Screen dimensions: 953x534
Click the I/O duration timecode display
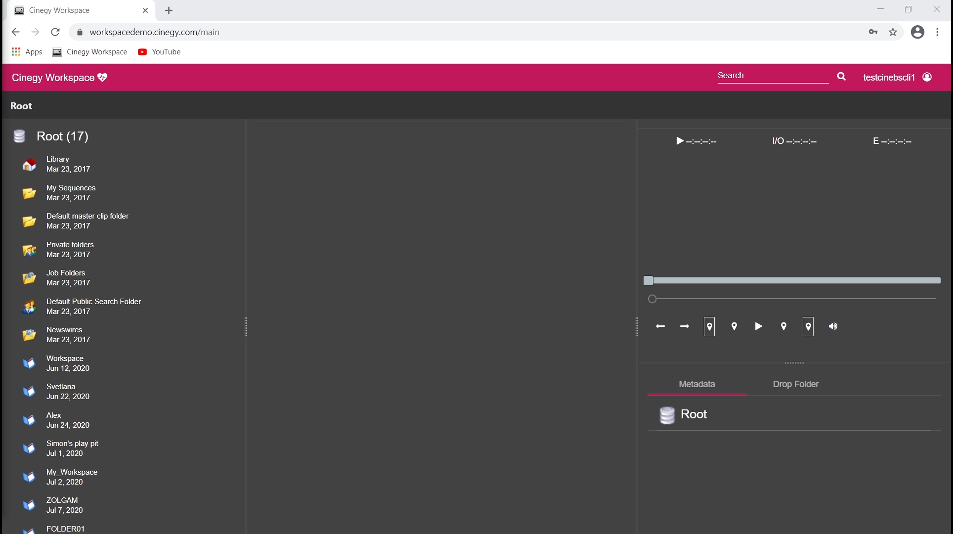[794, 141]
